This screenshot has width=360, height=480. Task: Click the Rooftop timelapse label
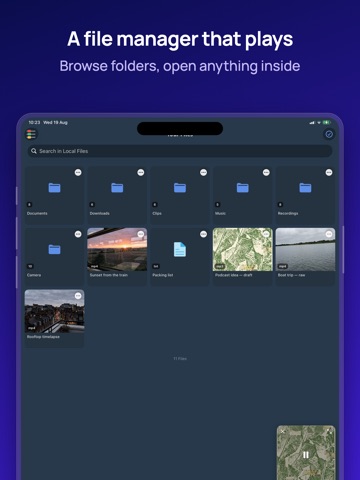click(x=43, y=337)
